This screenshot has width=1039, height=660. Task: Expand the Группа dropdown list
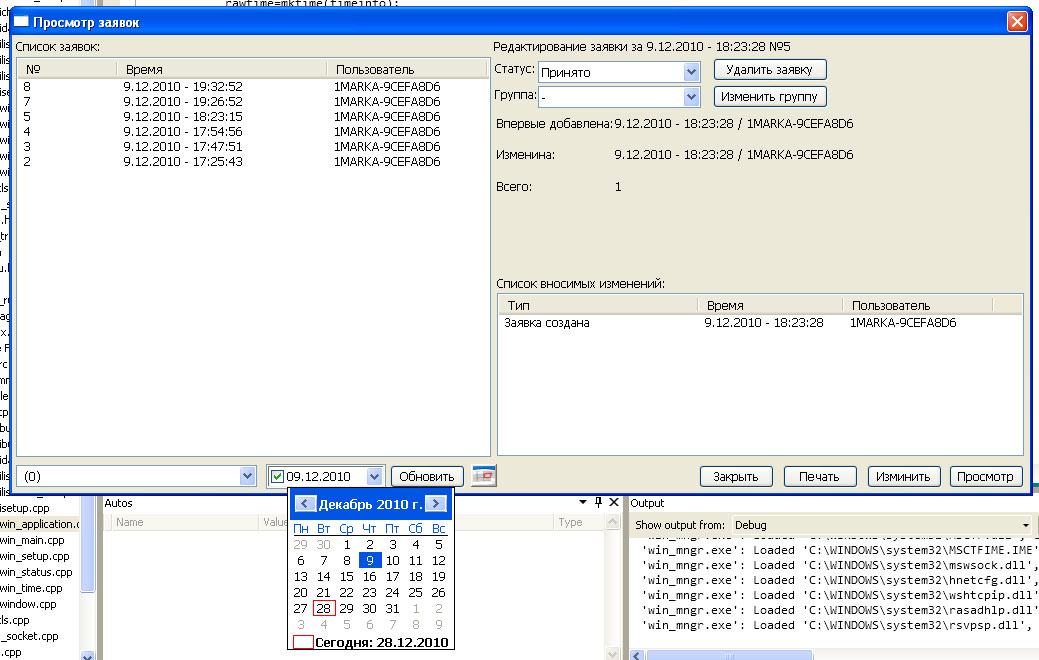691,97
